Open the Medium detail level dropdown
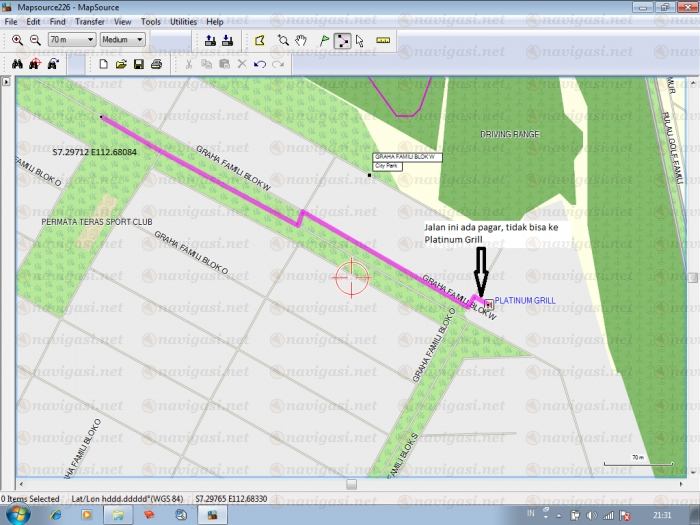Viewport: 700px width, 525px height. 139,40
